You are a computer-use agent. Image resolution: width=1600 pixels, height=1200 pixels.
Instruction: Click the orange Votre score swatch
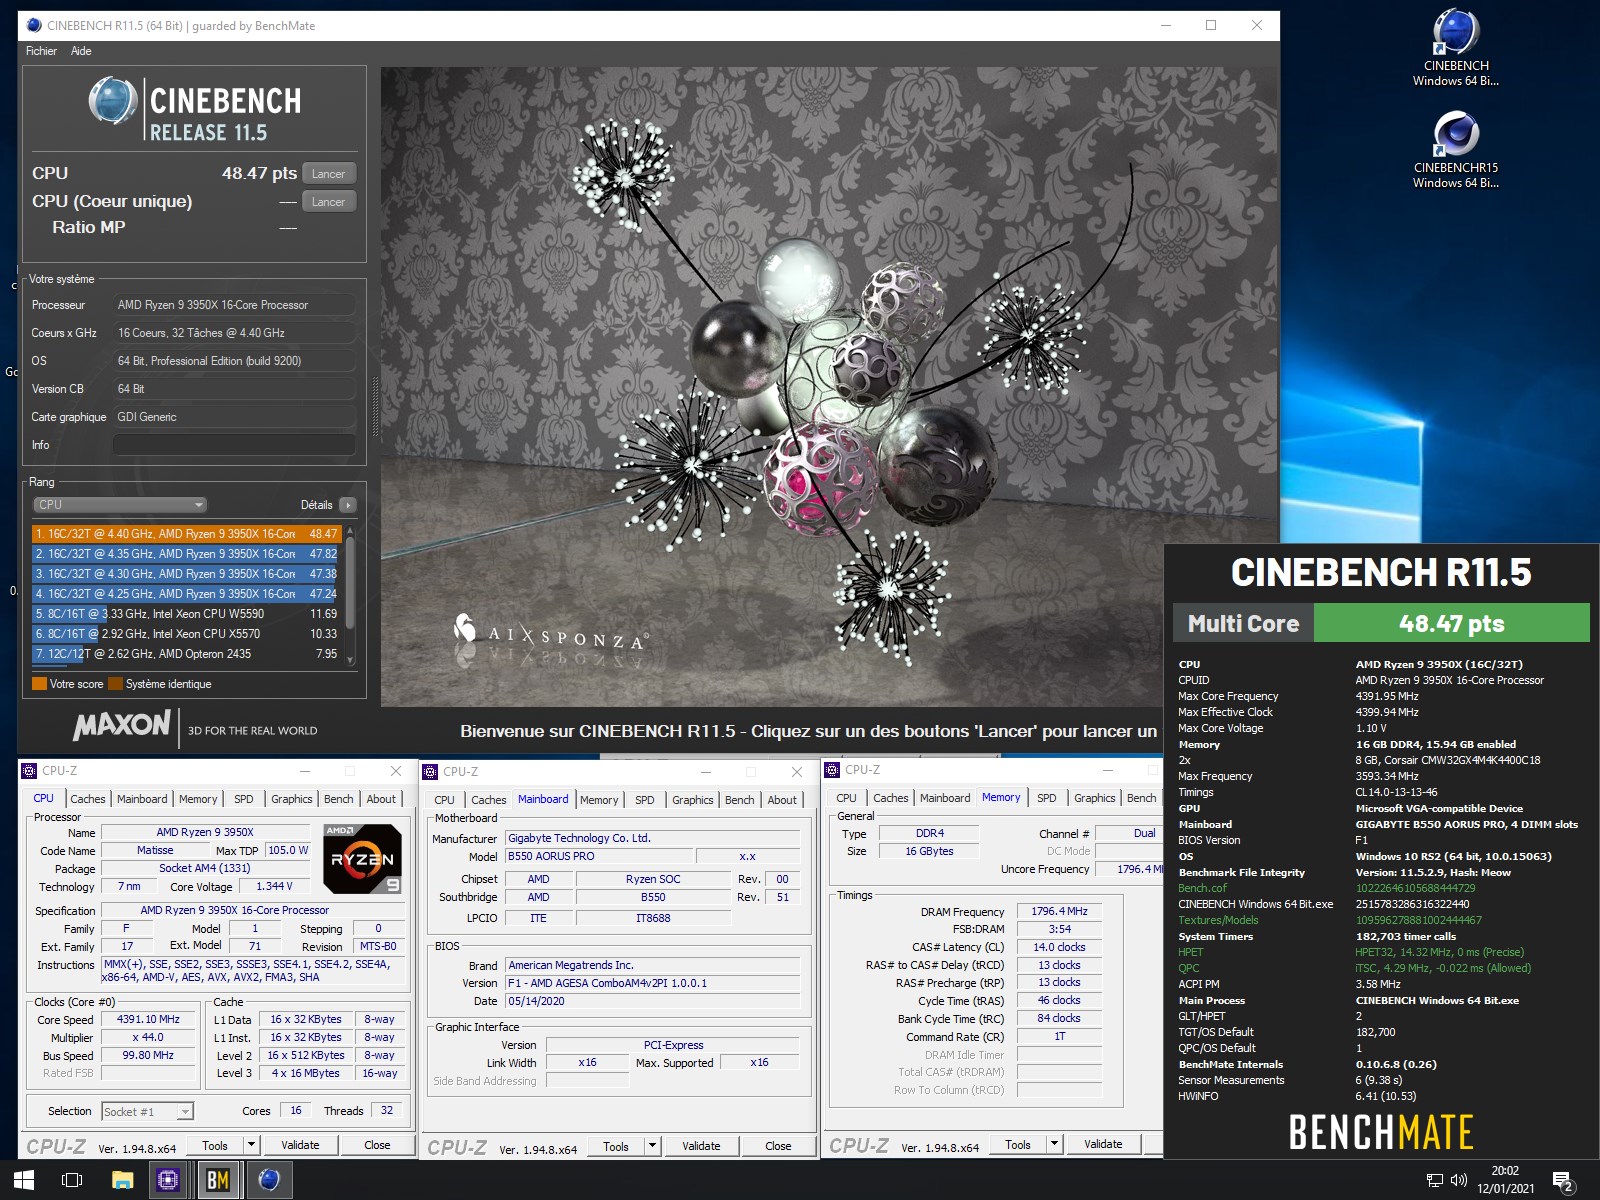tap(40, 684)
